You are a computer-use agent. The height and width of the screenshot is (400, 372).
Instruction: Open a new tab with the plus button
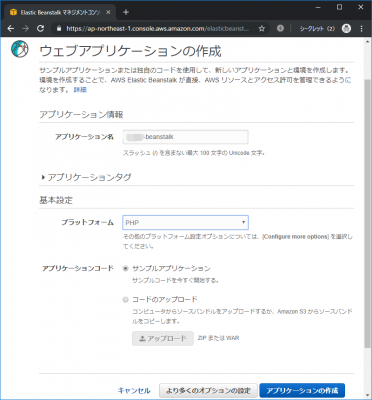(126, 12)
